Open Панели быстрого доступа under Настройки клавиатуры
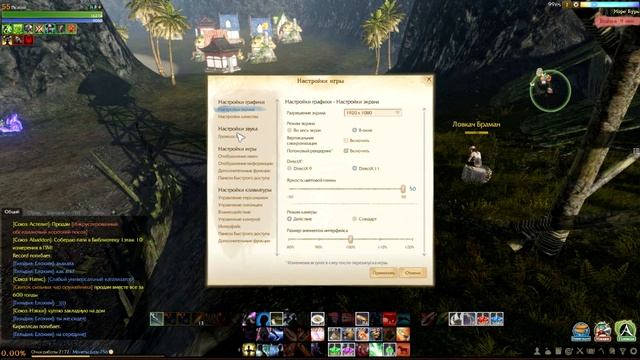 tap(244, 234)
